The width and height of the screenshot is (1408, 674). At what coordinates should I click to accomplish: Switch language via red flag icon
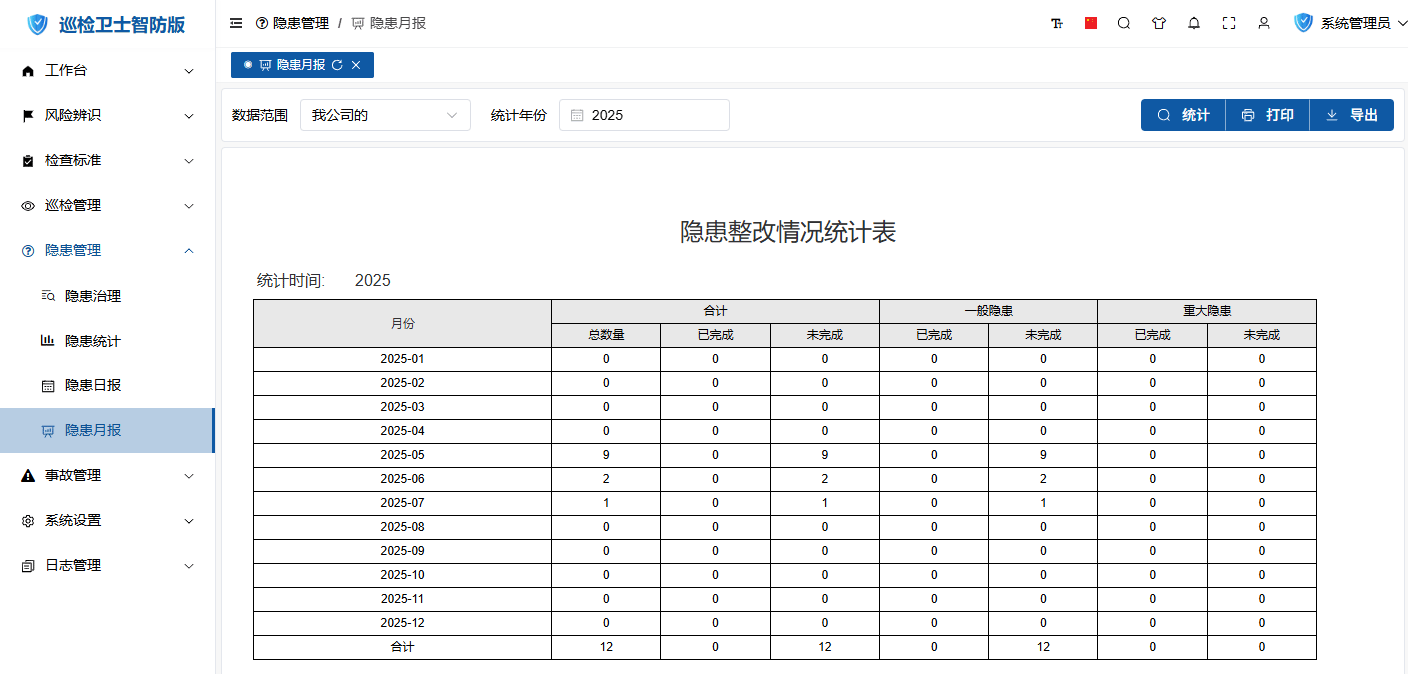point(1091,23)
